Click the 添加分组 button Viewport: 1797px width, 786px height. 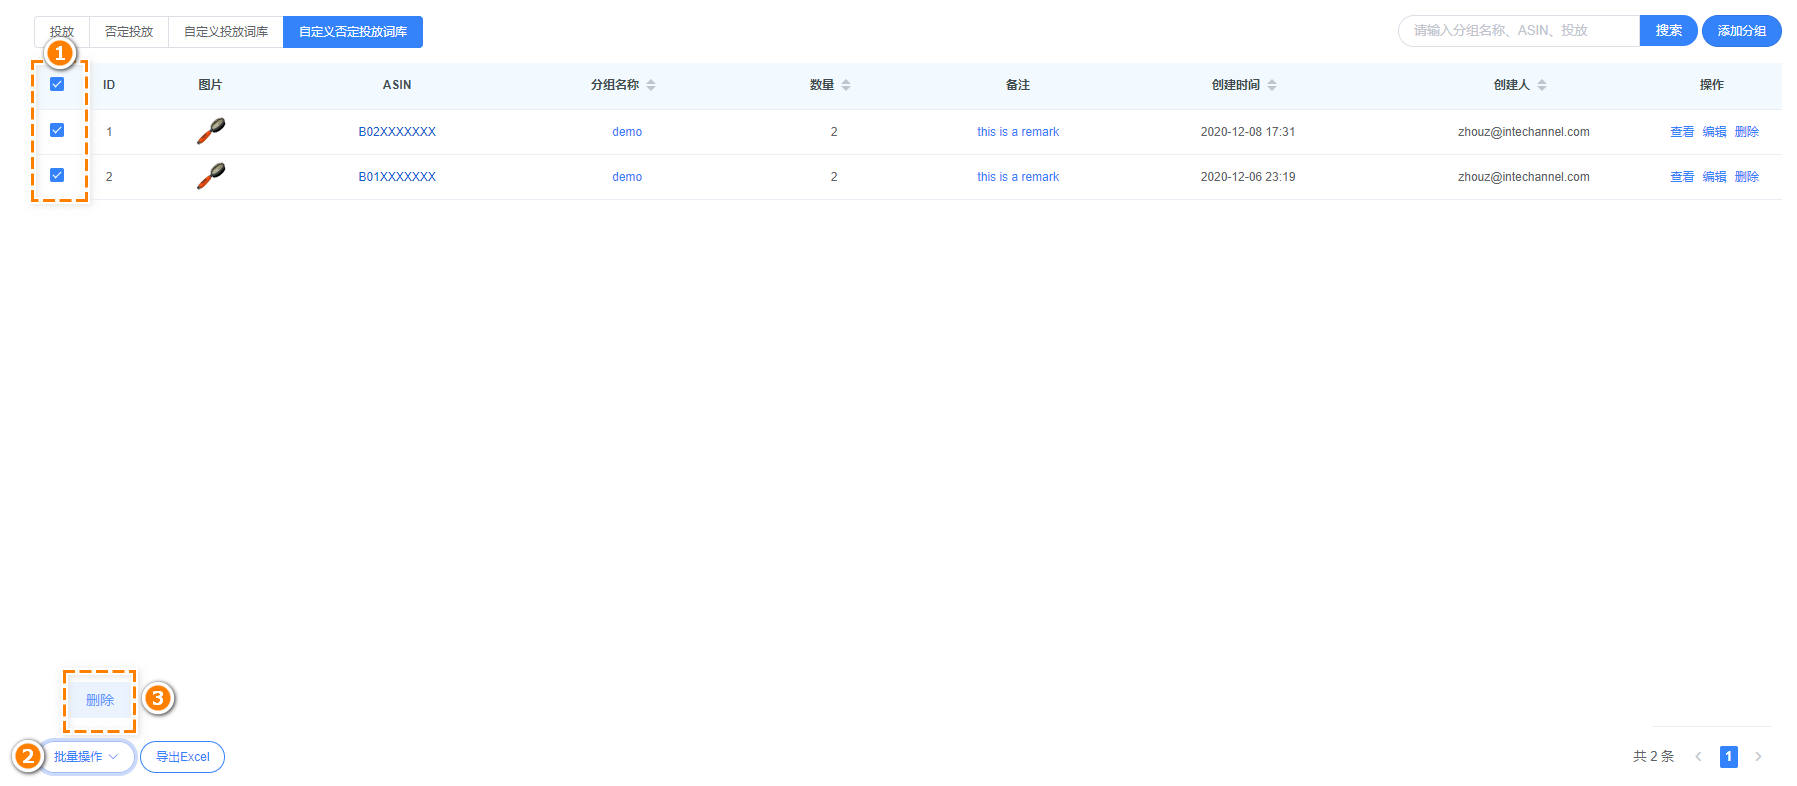pyautogui.click(x=1742, y=31)
